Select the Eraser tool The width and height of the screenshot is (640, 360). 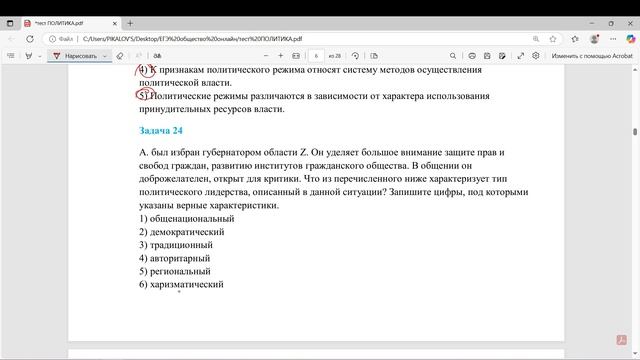point(120,56)
